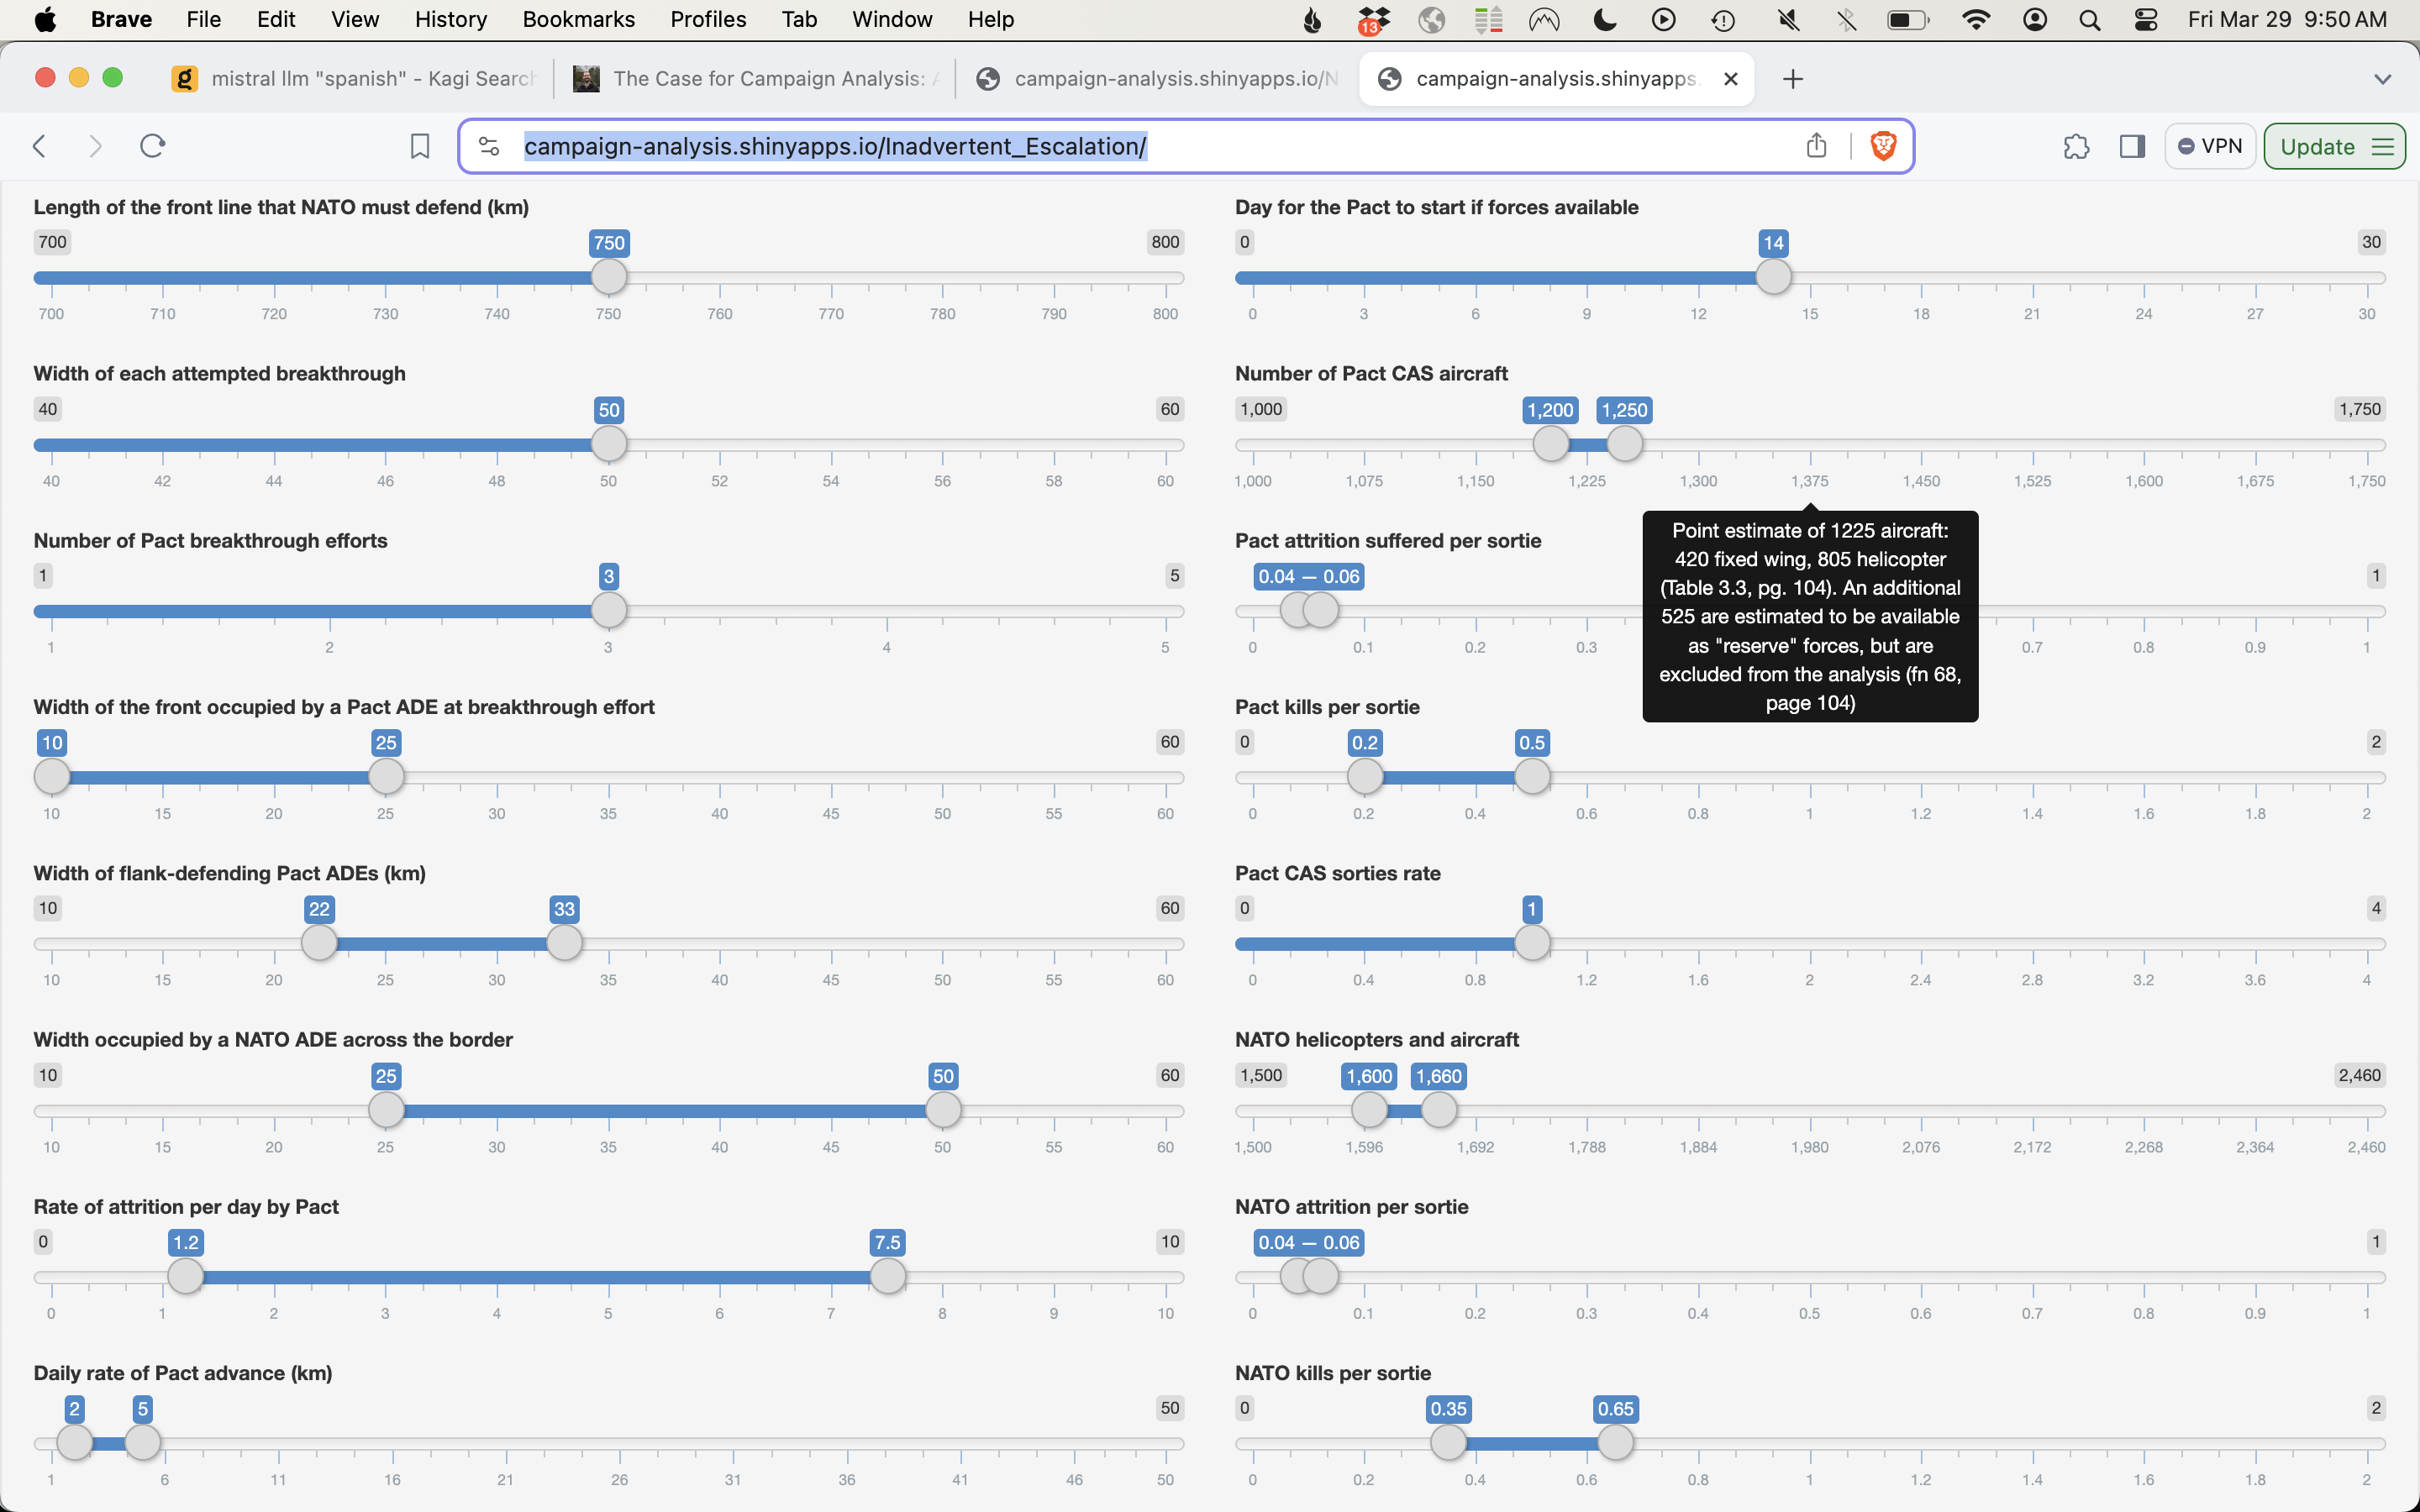Bookmark this page with the bookmark icon
The width and height of the screenshot is (2420, 1512).
(420, 146)
